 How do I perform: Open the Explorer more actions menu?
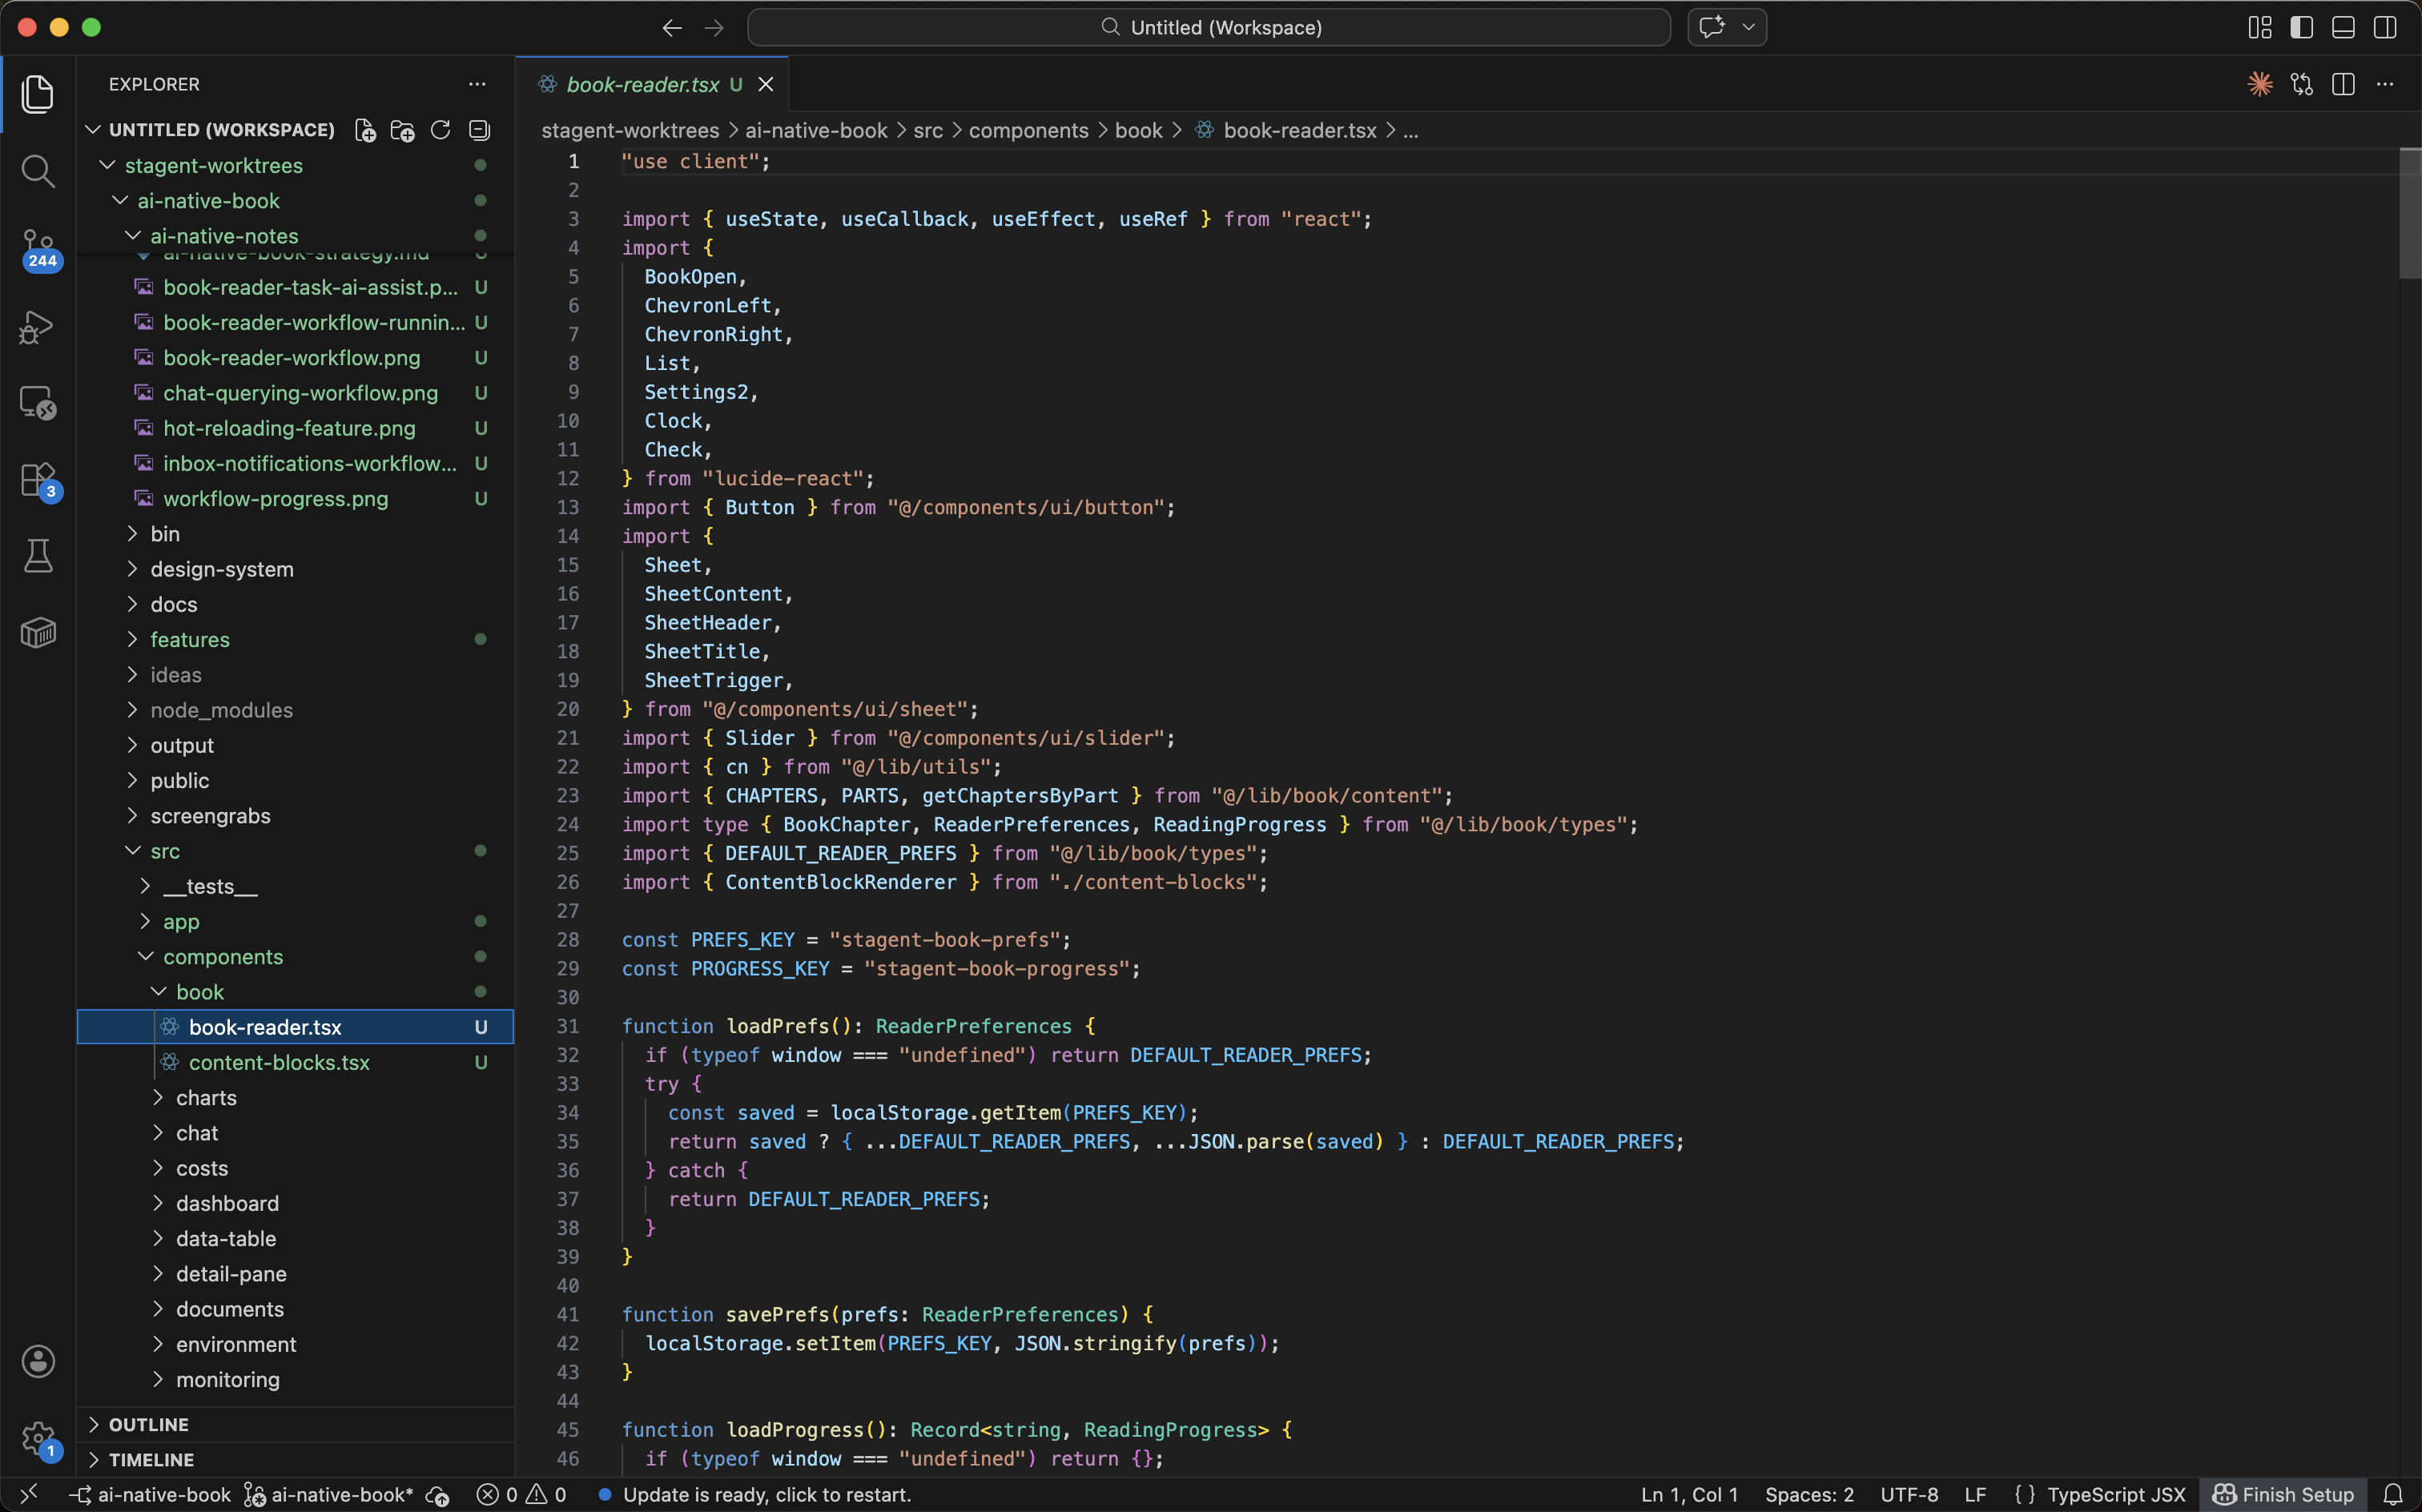tap(477, 84)
